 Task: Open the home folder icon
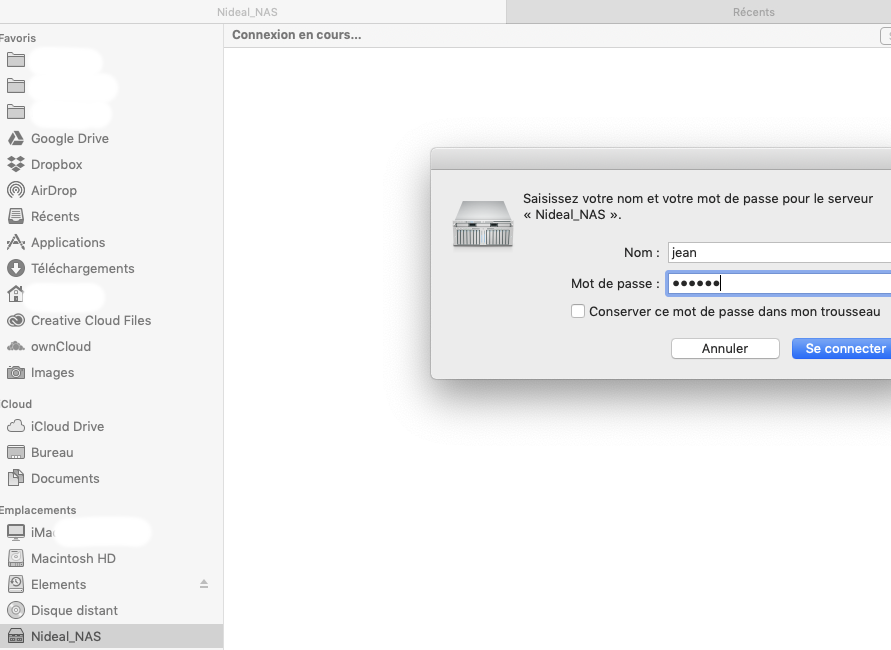point(15,294)
